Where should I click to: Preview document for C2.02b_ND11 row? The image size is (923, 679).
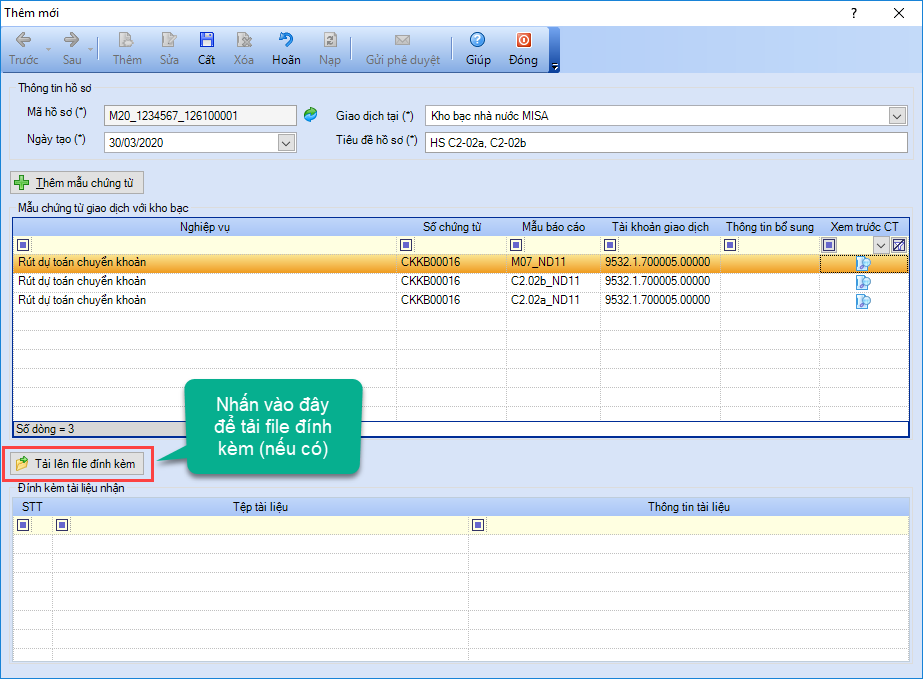pyautogui.click(x=863, y=283)
